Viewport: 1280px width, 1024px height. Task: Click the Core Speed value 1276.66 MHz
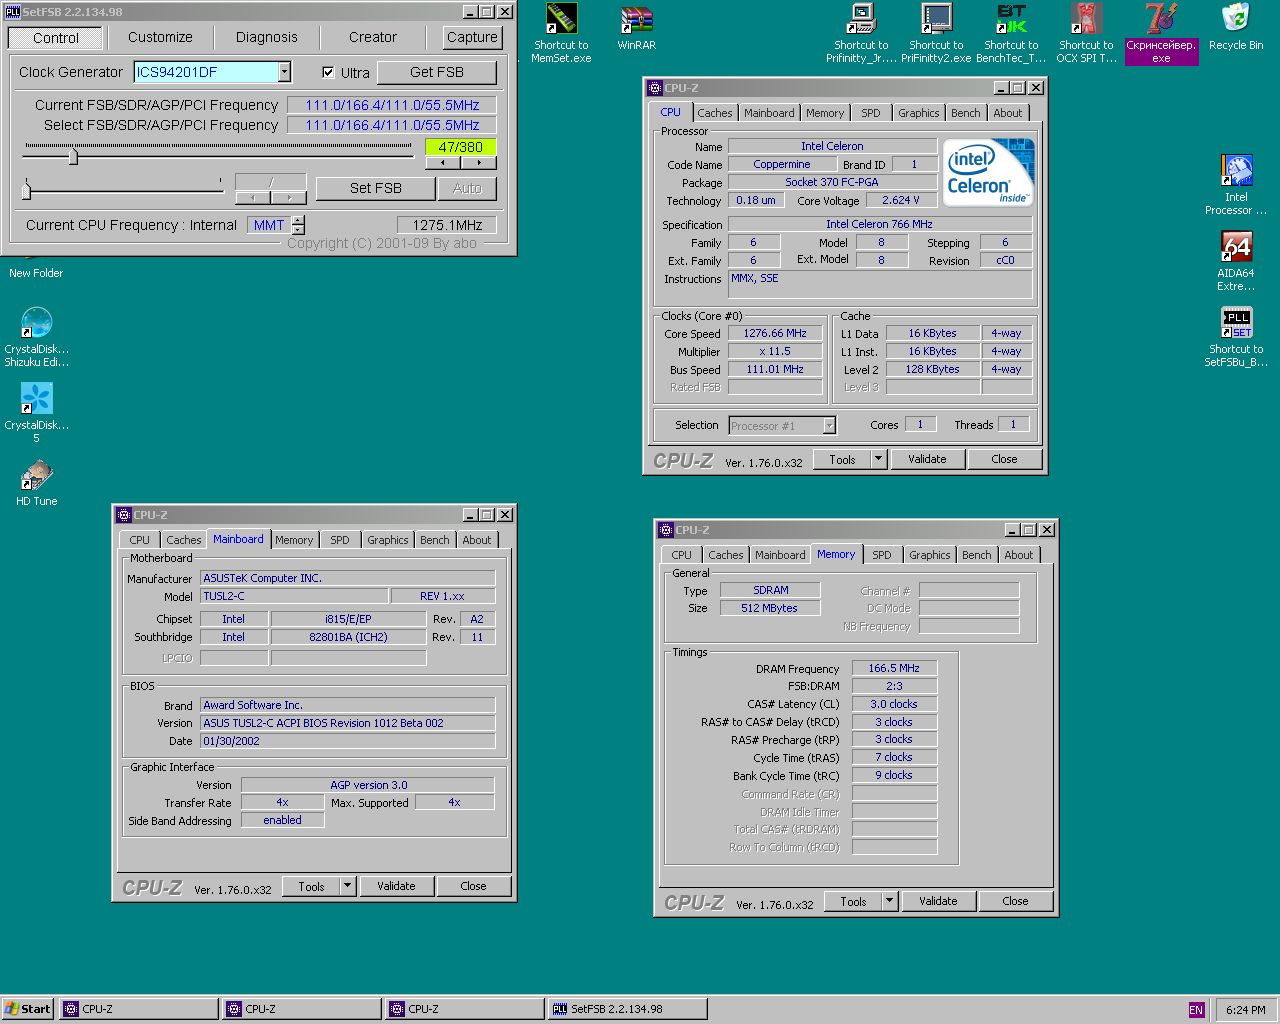click(775, 333)
